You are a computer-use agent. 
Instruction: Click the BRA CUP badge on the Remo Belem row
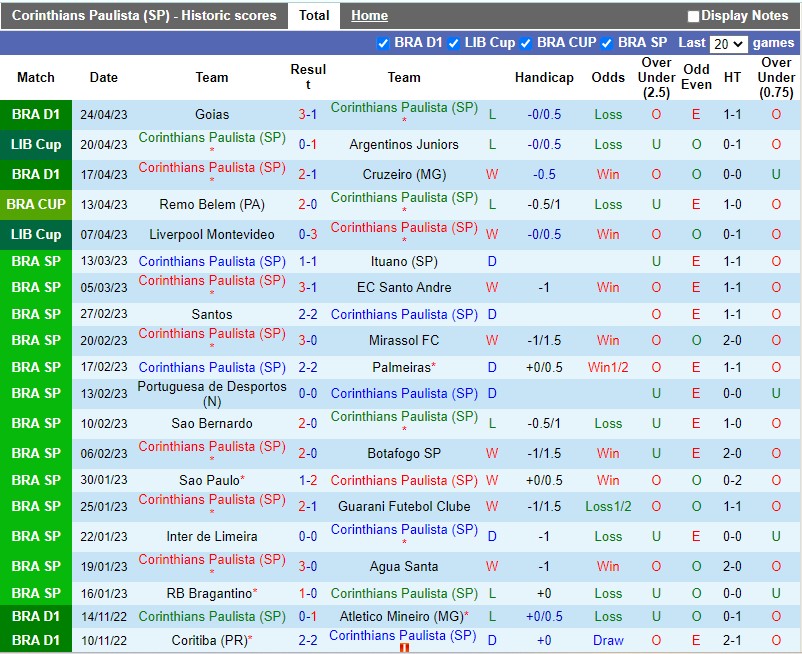(x=36, y=204)
